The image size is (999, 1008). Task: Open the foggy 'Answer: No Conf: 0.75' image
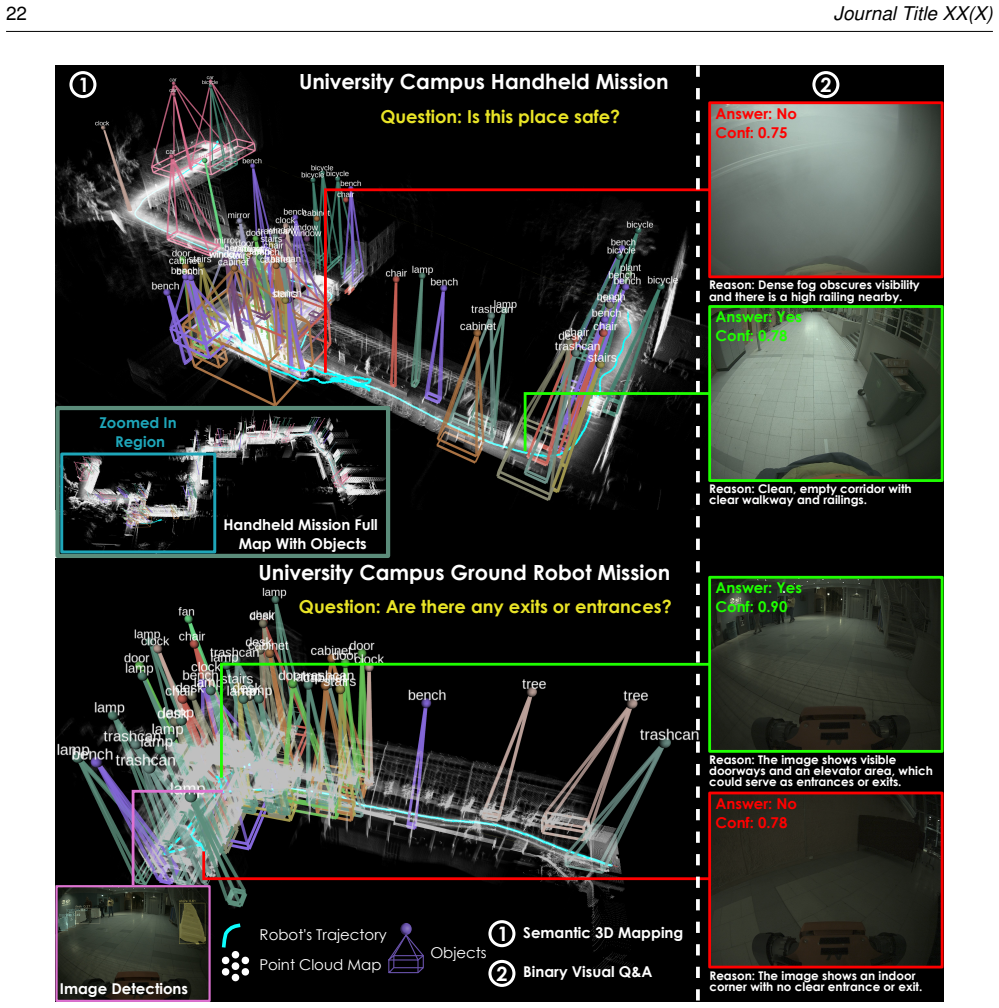click(825, 190)
